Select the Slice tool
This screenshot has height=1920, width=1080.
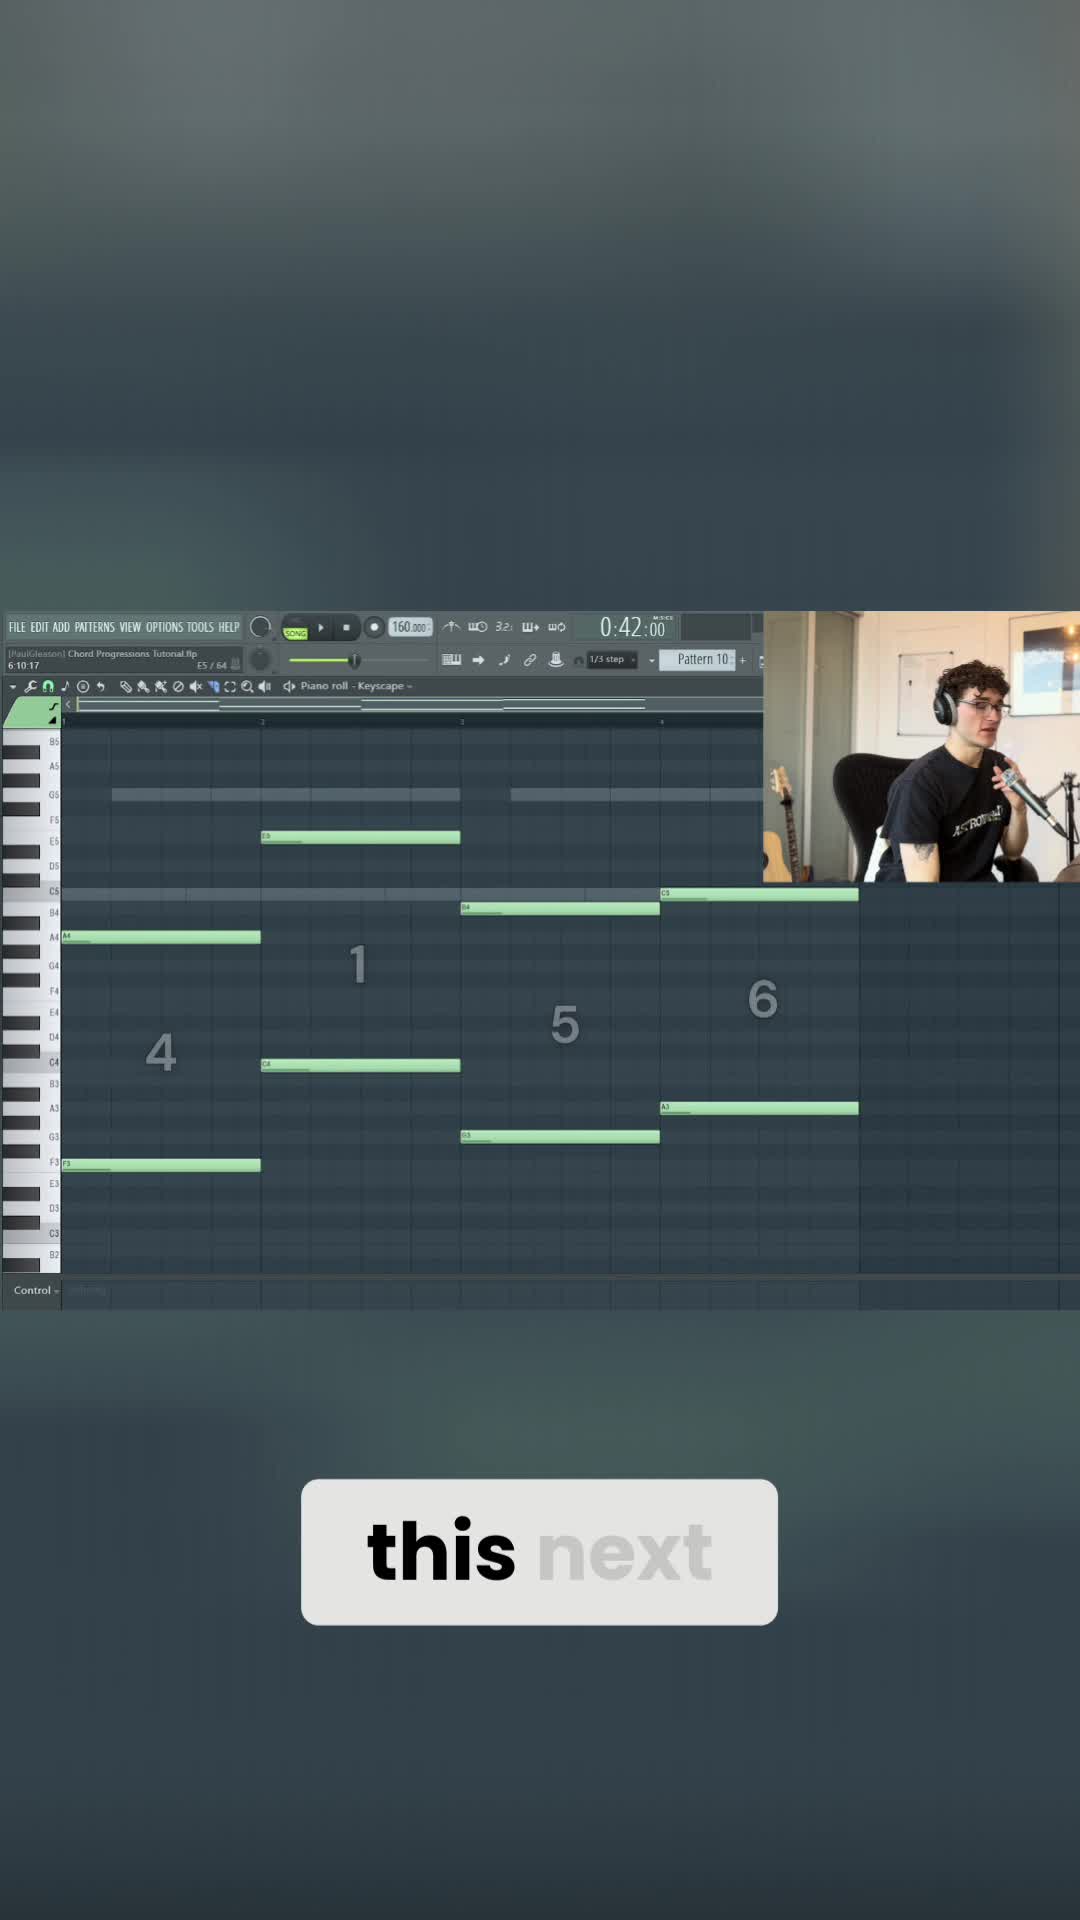pyautogui.click(x=213, y=686)
